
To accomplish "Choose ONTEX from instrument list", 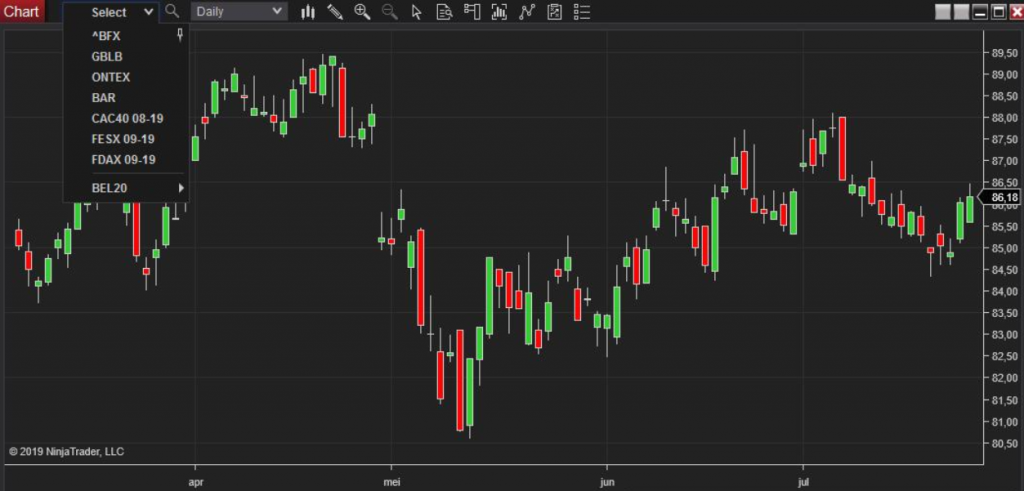I will (x=110, y=77).
